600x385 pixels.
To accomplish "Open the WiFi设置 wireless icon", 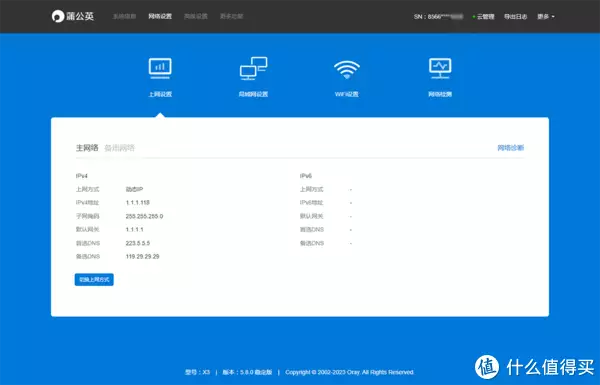I will click(x=346, y=78).
